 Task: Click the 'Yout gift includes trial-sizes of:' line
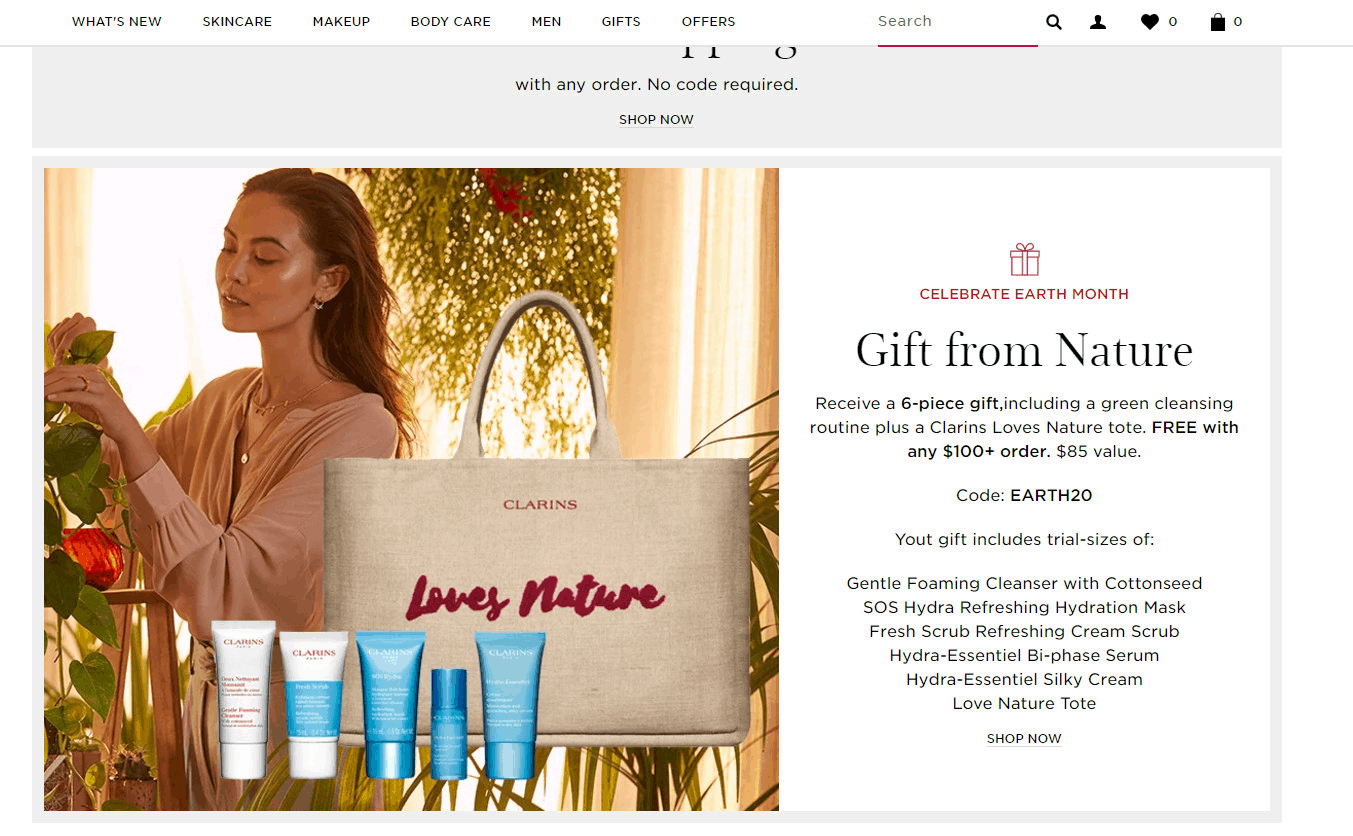(x=1024, y=539)
